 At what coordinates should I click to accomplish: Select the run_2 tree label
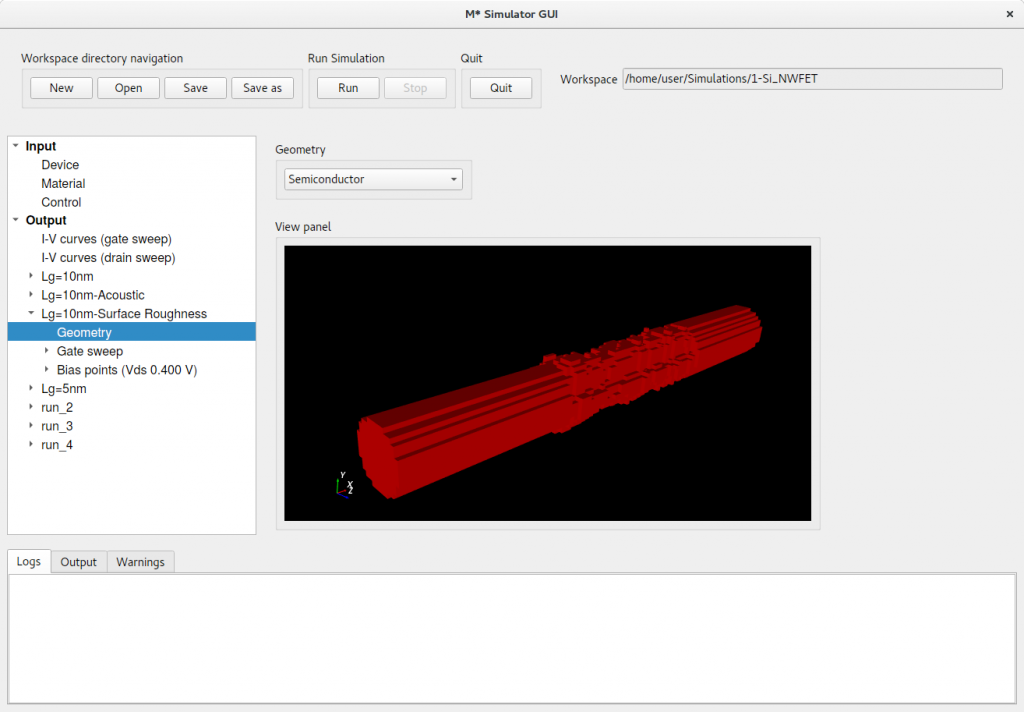(x=57, y=408)
